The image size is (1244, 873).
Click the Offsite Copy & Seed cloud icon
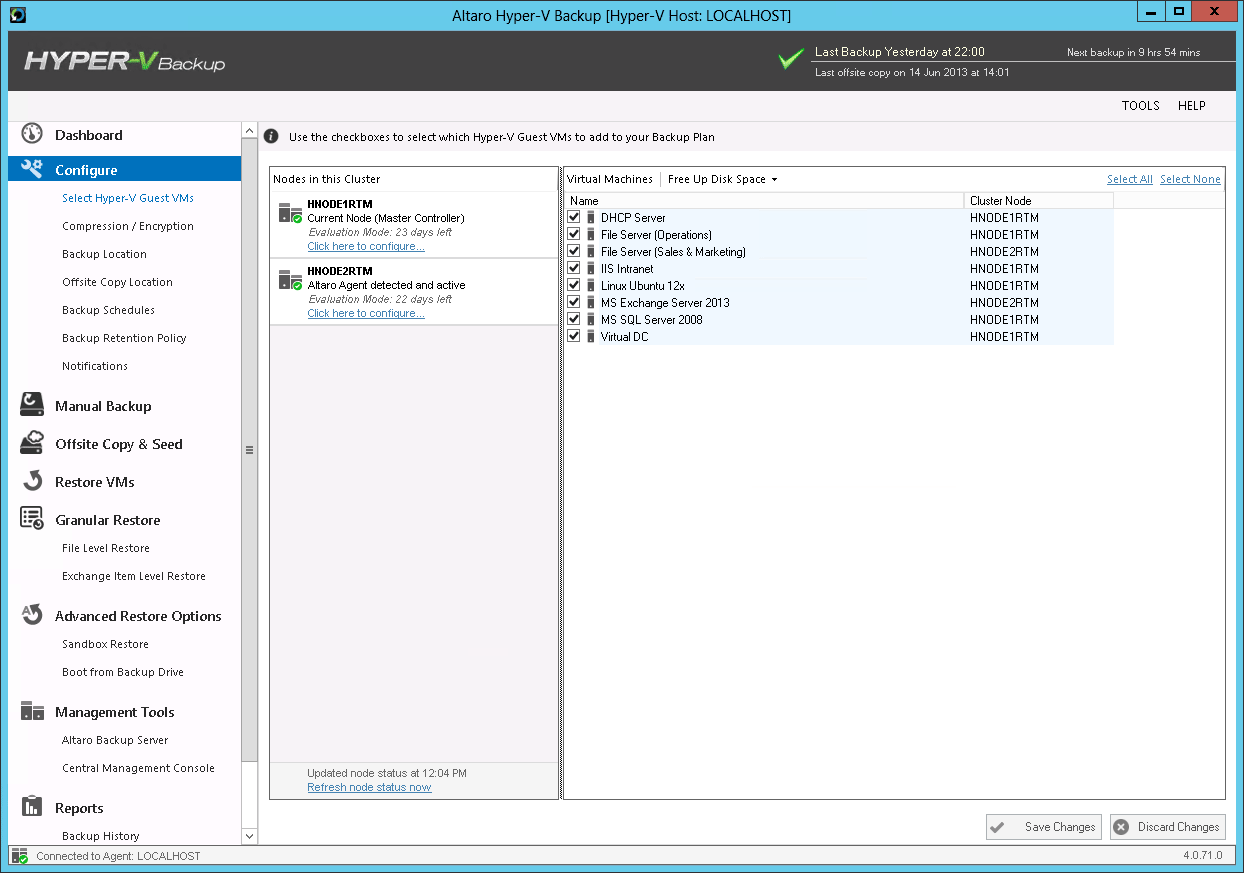(32, 443)
